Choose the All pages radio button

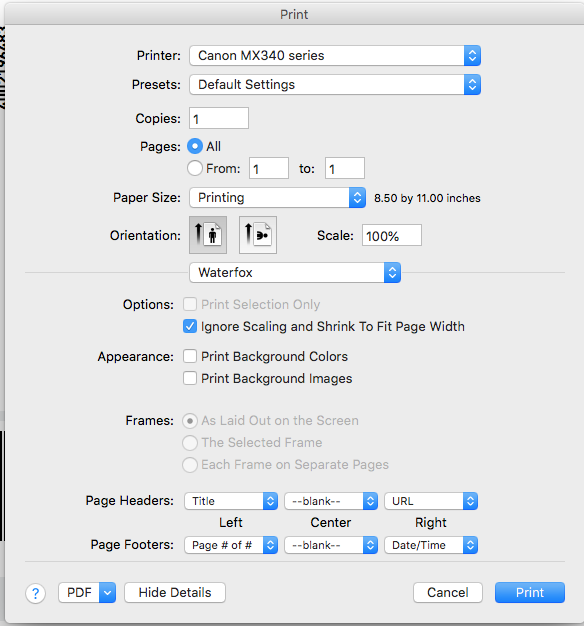(x=195, y=146)
